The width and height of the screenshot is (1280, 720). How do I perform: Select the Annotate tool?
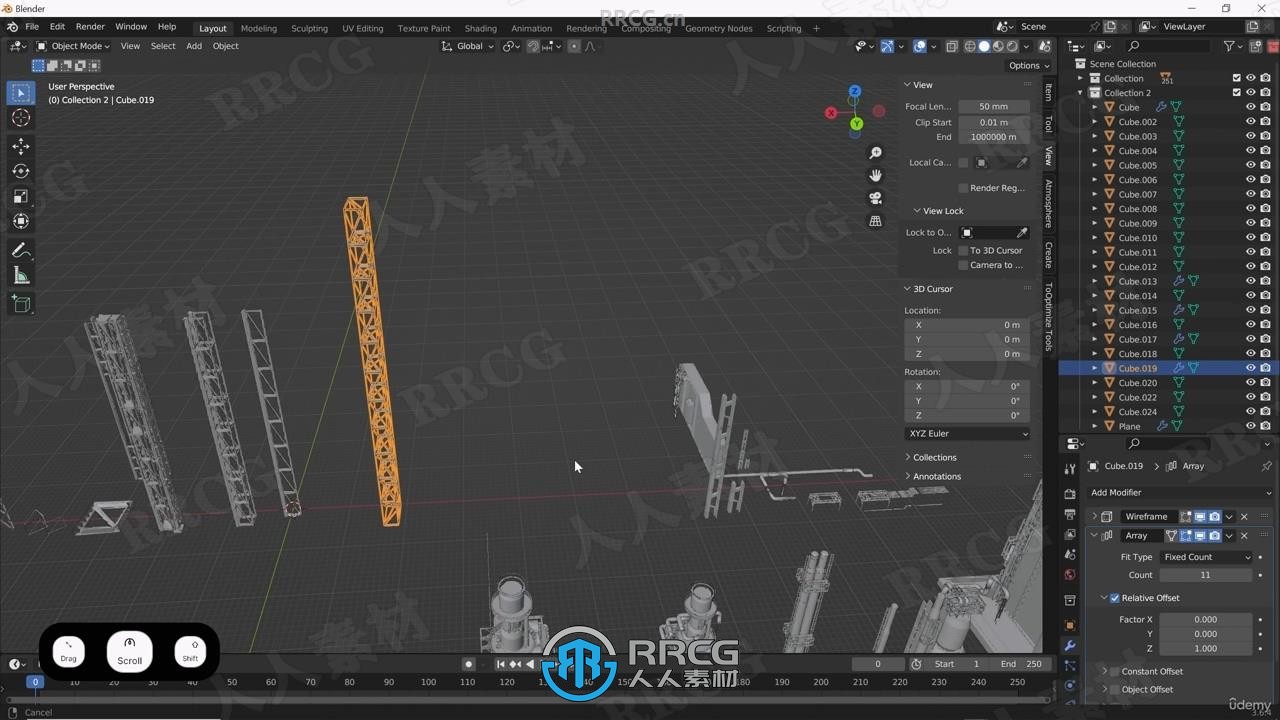tap(20, 251)
